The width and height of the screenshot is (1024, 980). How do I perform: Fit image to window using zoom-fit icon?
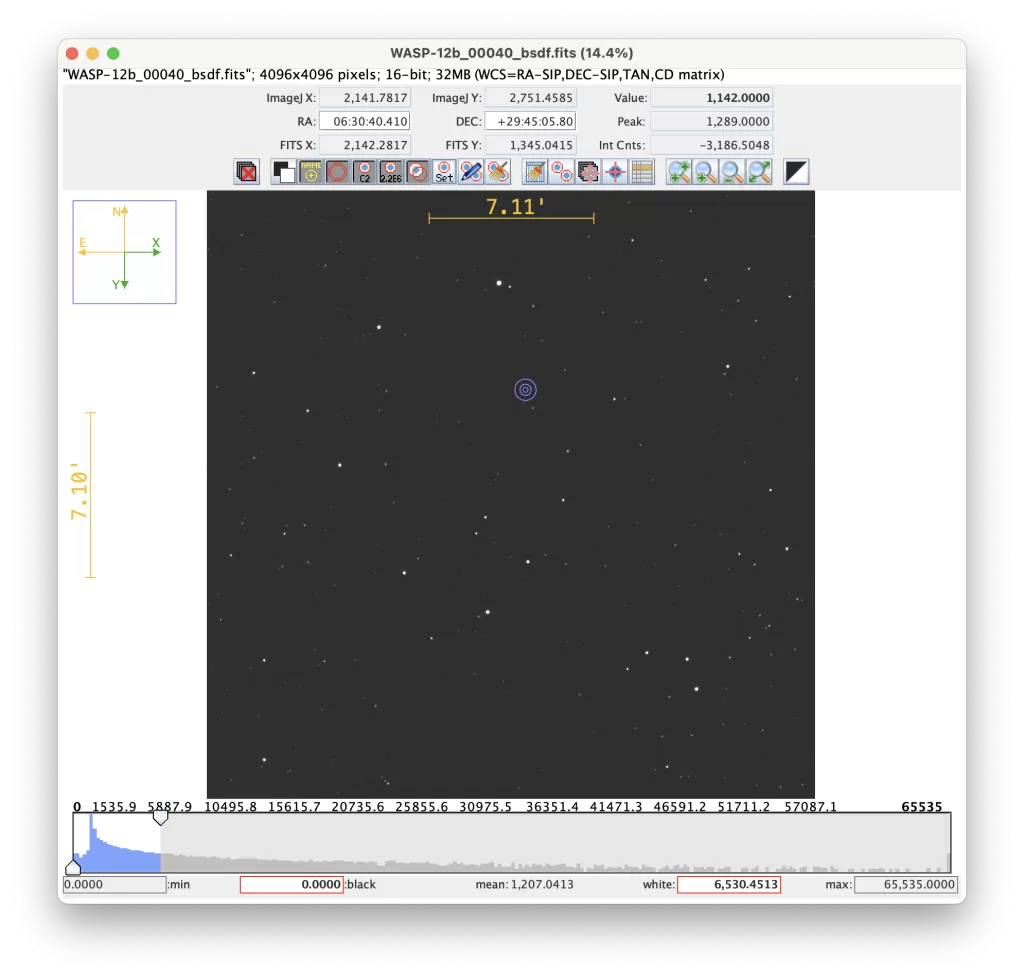pyautogui.click(x=759, y=172)
